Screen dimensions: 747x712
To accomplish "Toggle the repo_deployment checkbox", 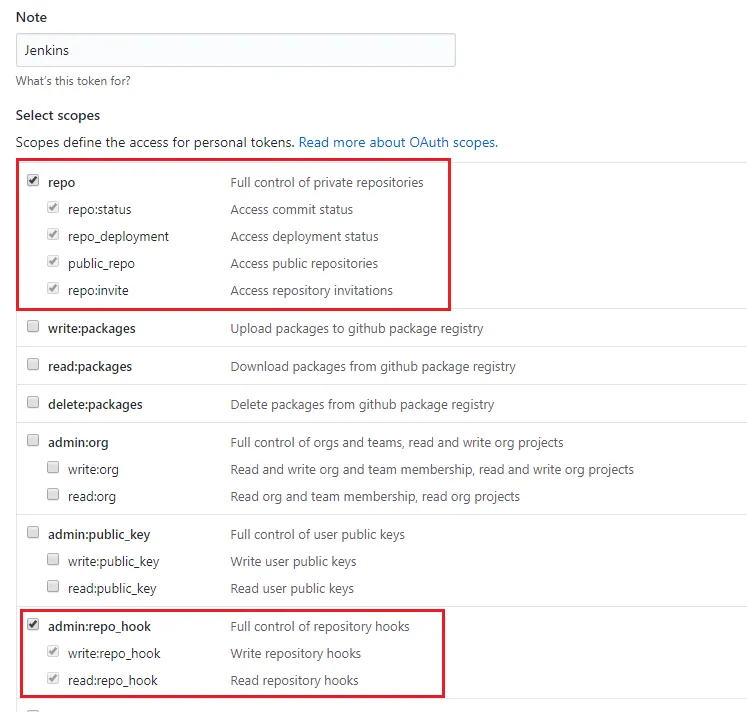I will click(53, 236).
